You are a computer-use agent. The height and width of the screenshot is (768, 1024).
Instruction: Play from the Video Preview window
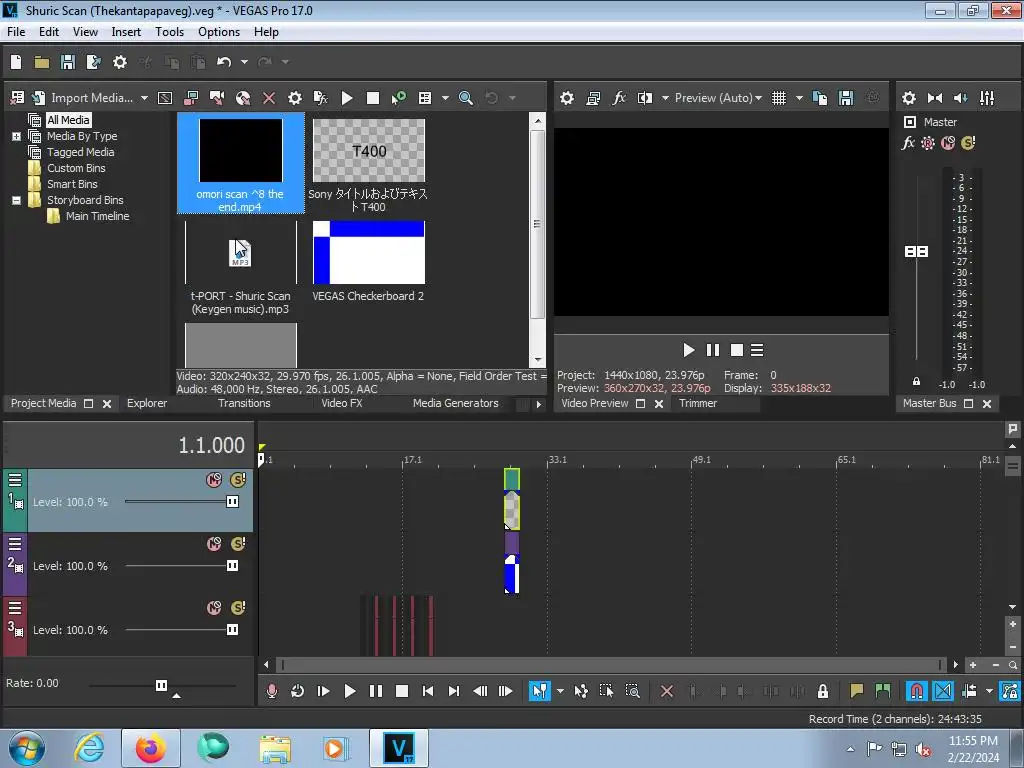coord(688,351)
